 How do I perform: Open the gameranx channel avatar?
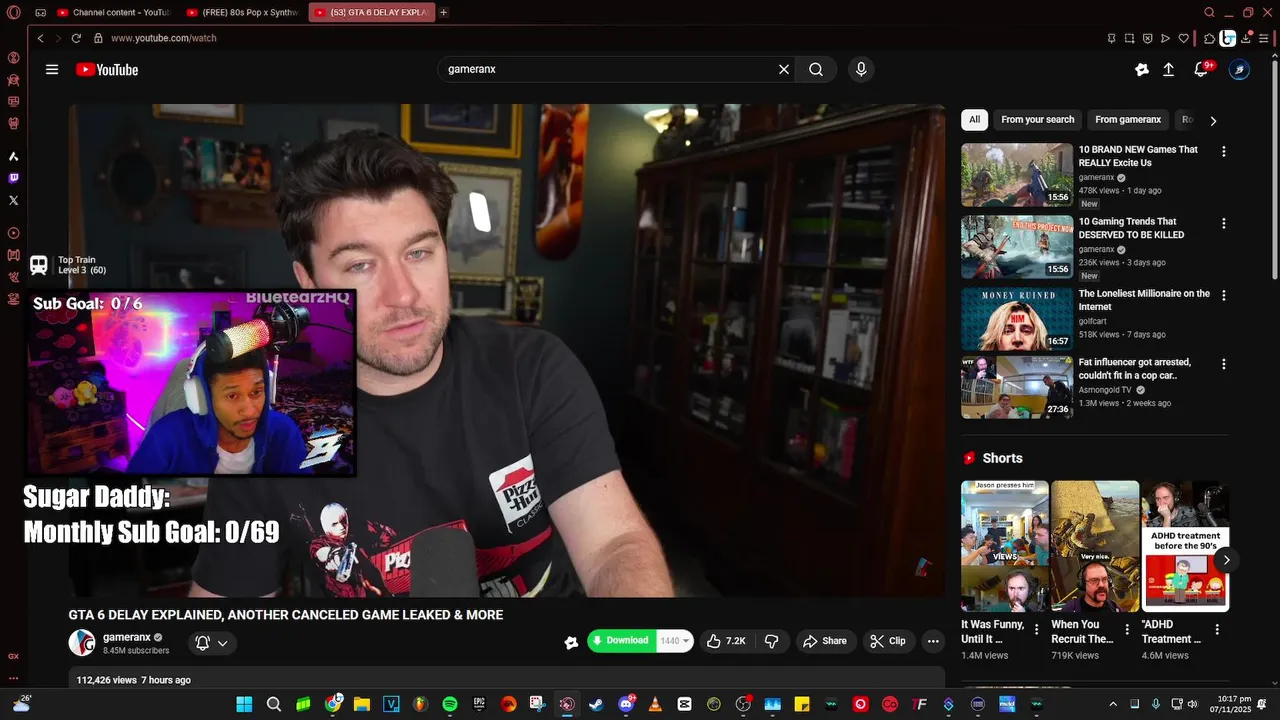82,642
